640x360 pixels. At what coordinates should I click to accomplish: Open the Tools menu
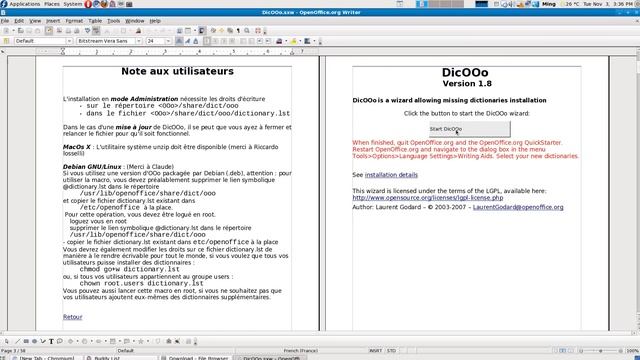(x=113, y=21)
